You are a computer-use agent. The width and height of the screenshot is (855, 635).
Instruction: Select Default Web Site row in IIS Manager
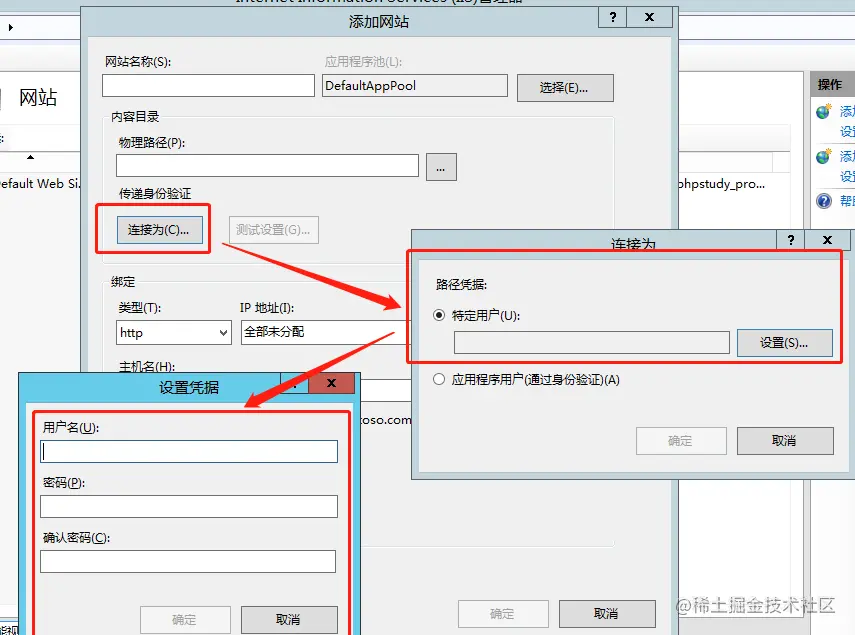[40, 184]
